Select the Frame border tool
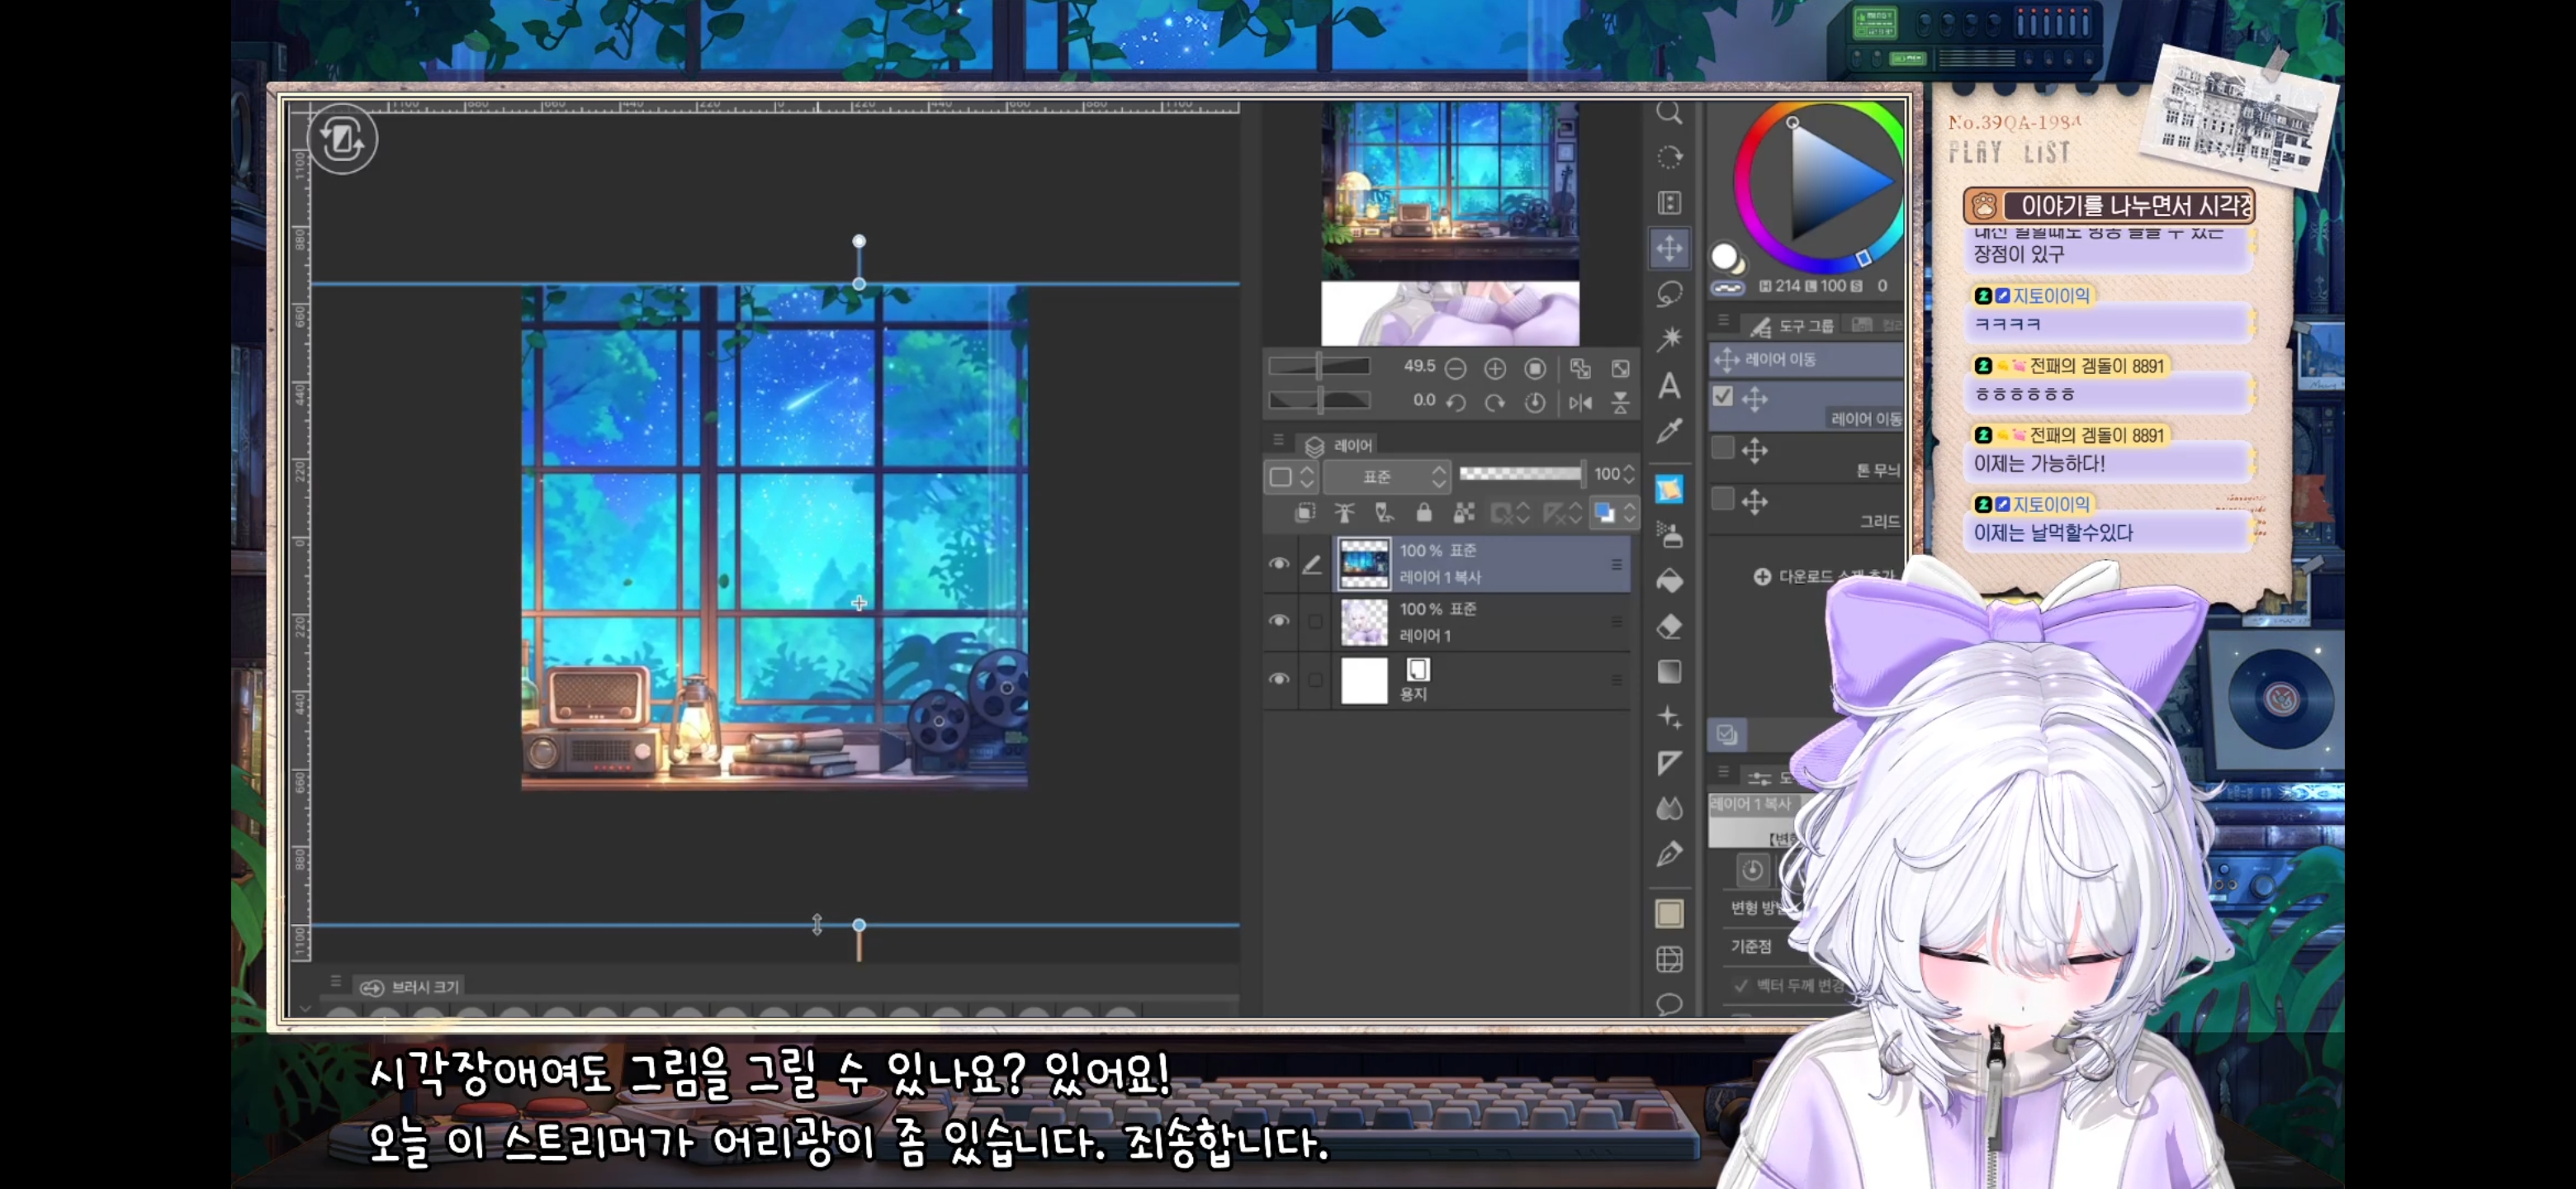 click(x=1669, y=959)
